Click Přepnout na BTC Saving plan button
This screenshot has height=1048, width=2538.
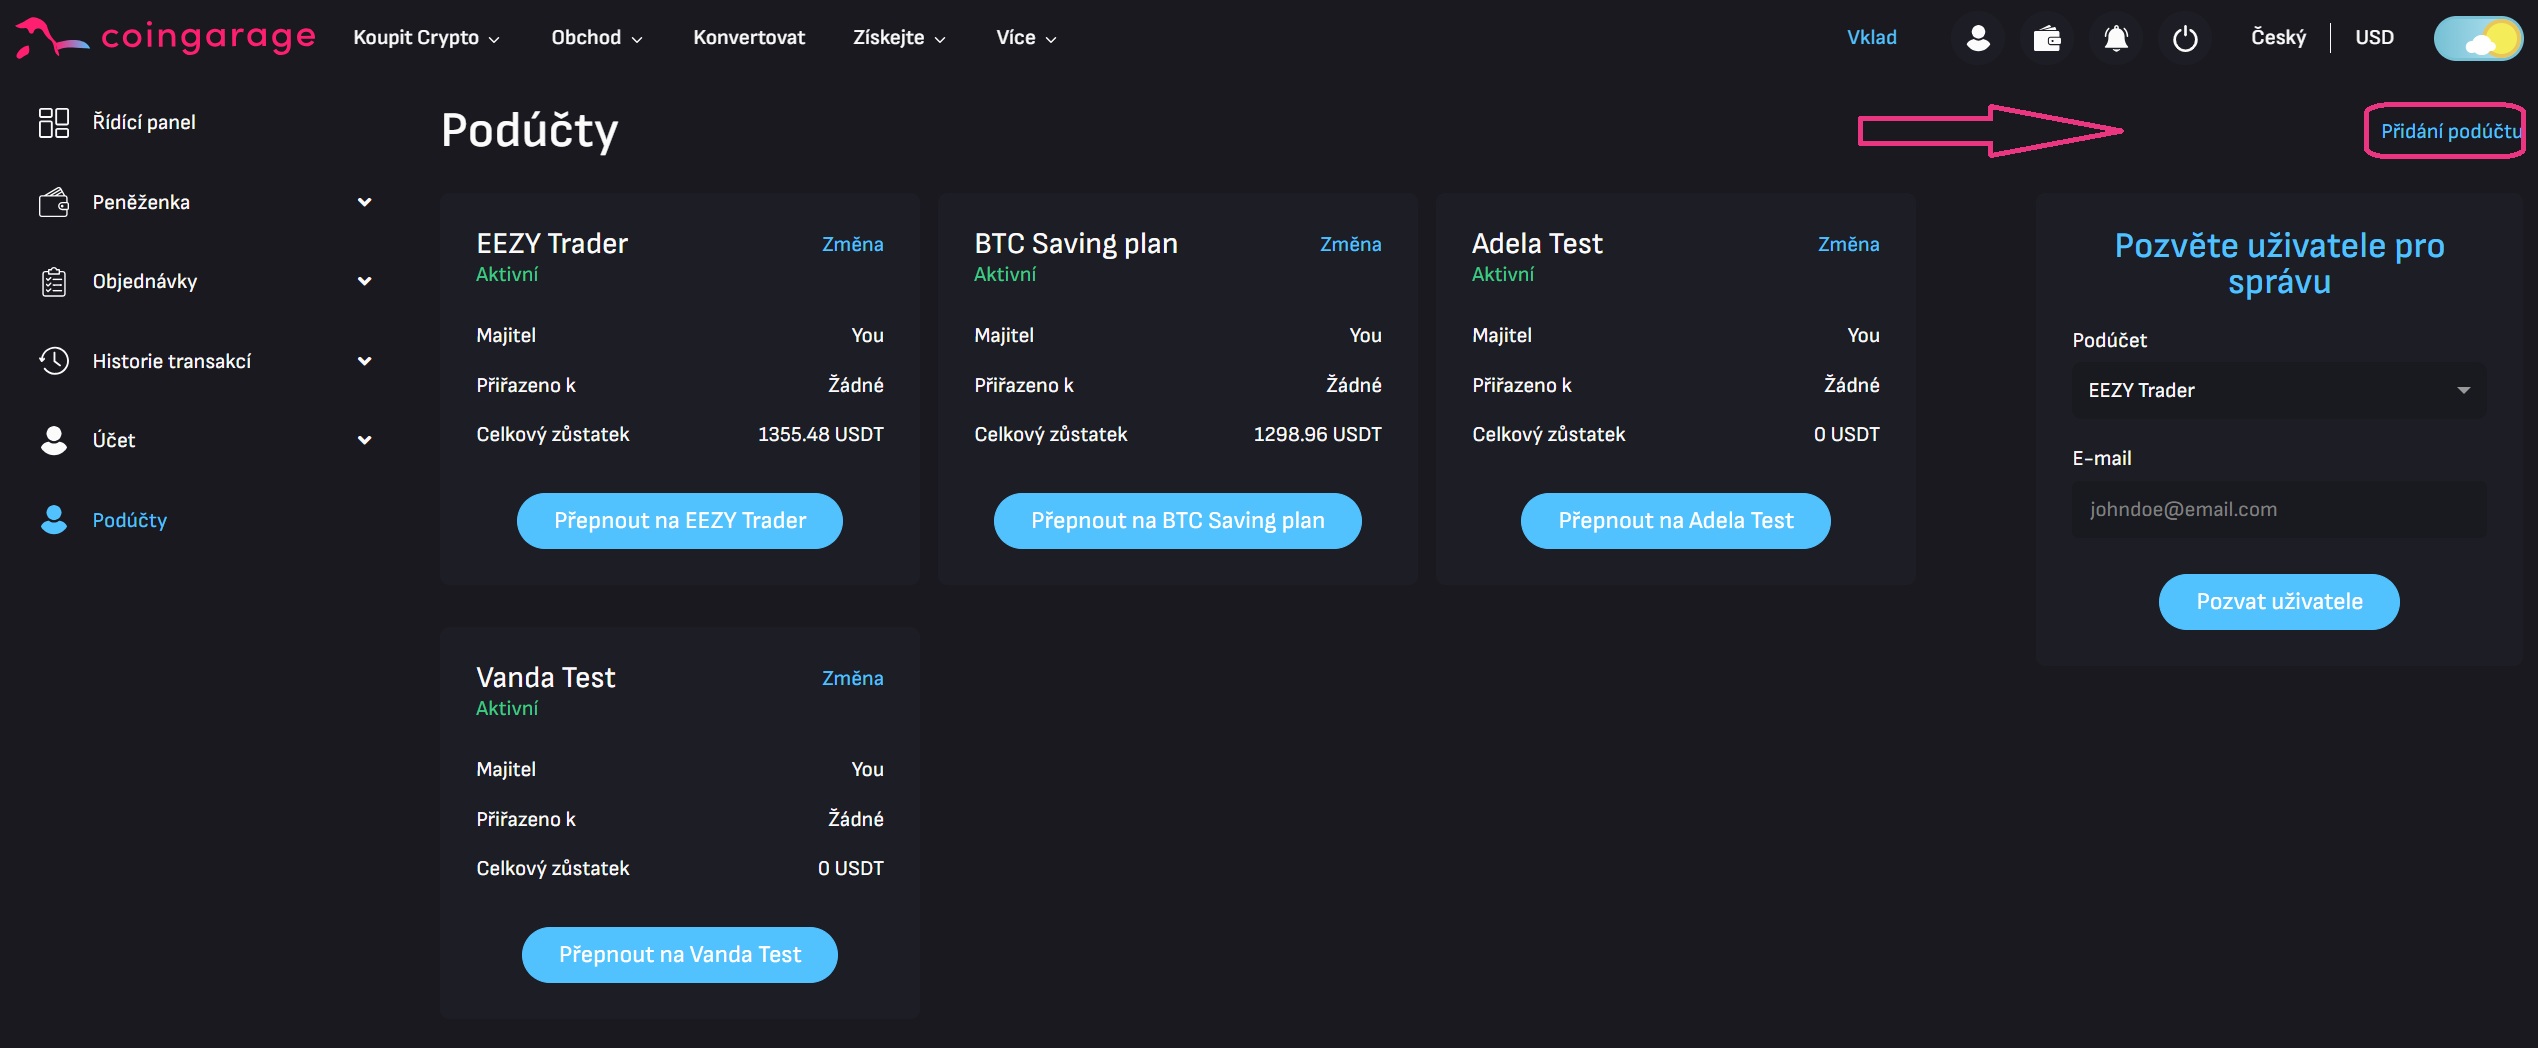(1178, 521)
